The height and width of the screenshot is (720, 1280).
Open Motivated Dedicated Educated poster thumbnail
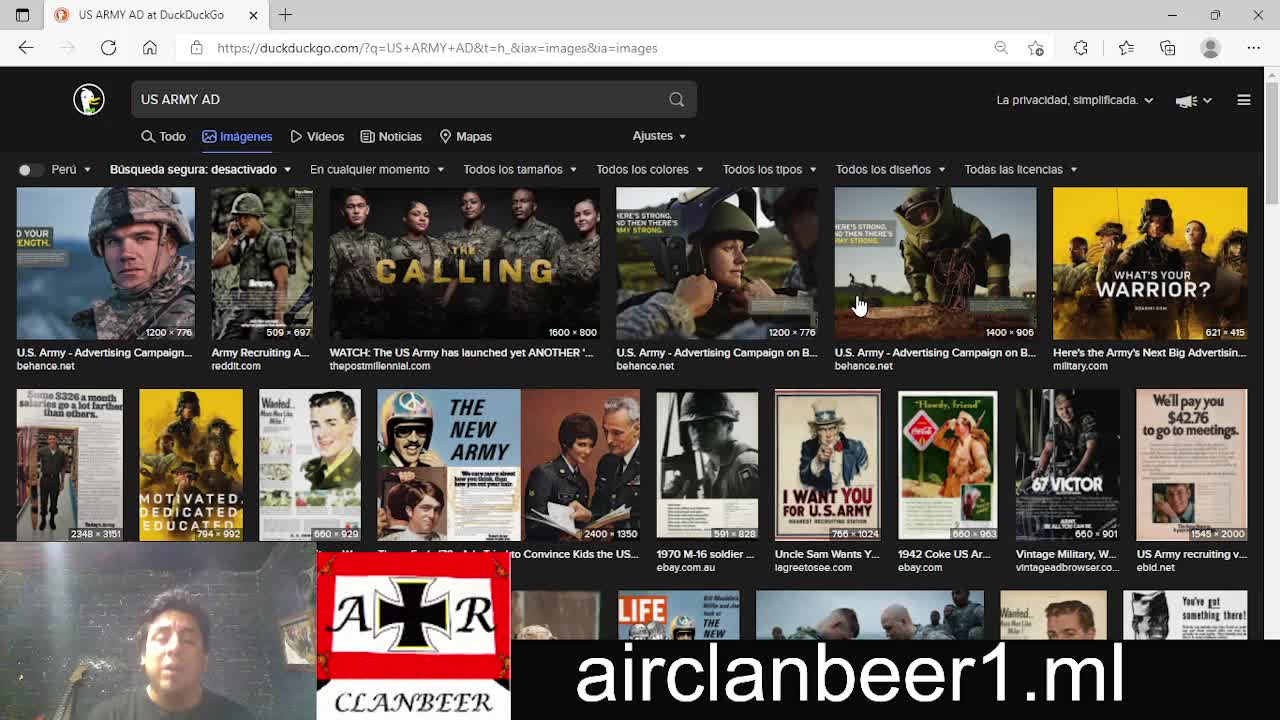(190, 465)
